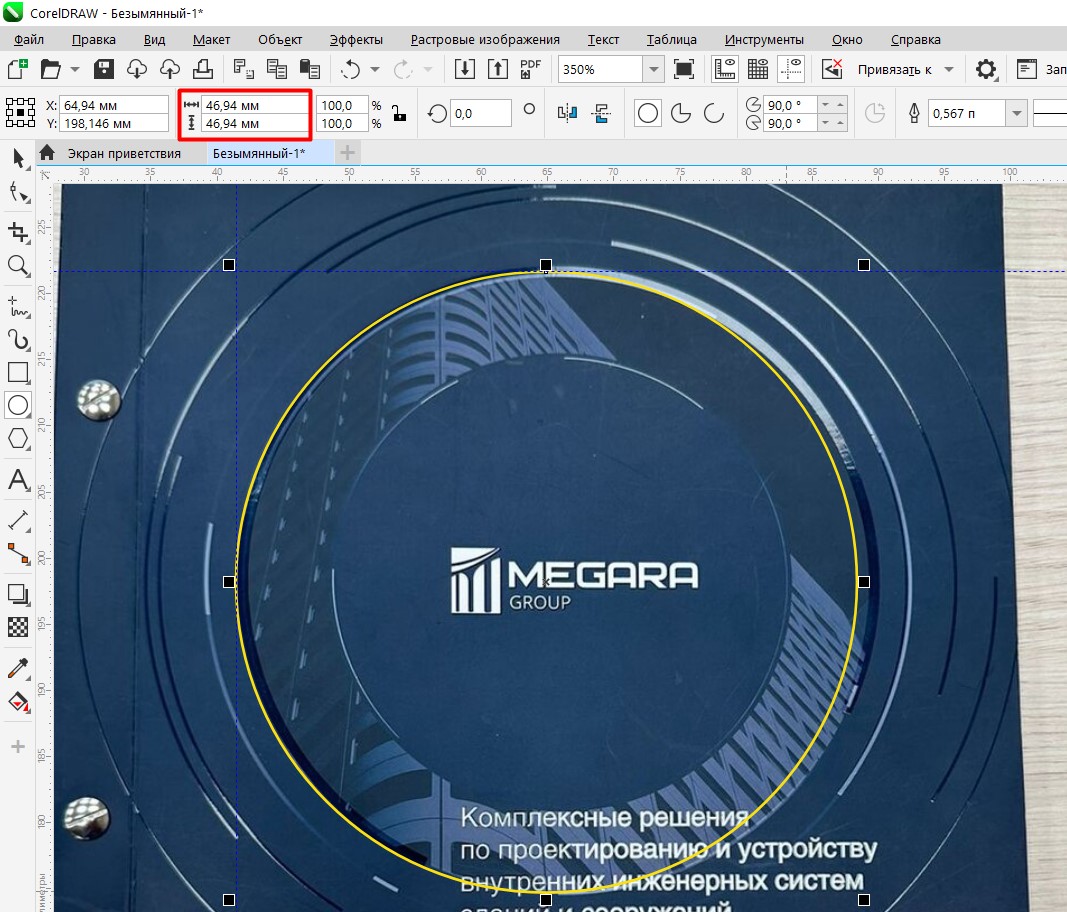Open the Файл menu
Viewport: 1067px width, 912px height.
[29, 39]
